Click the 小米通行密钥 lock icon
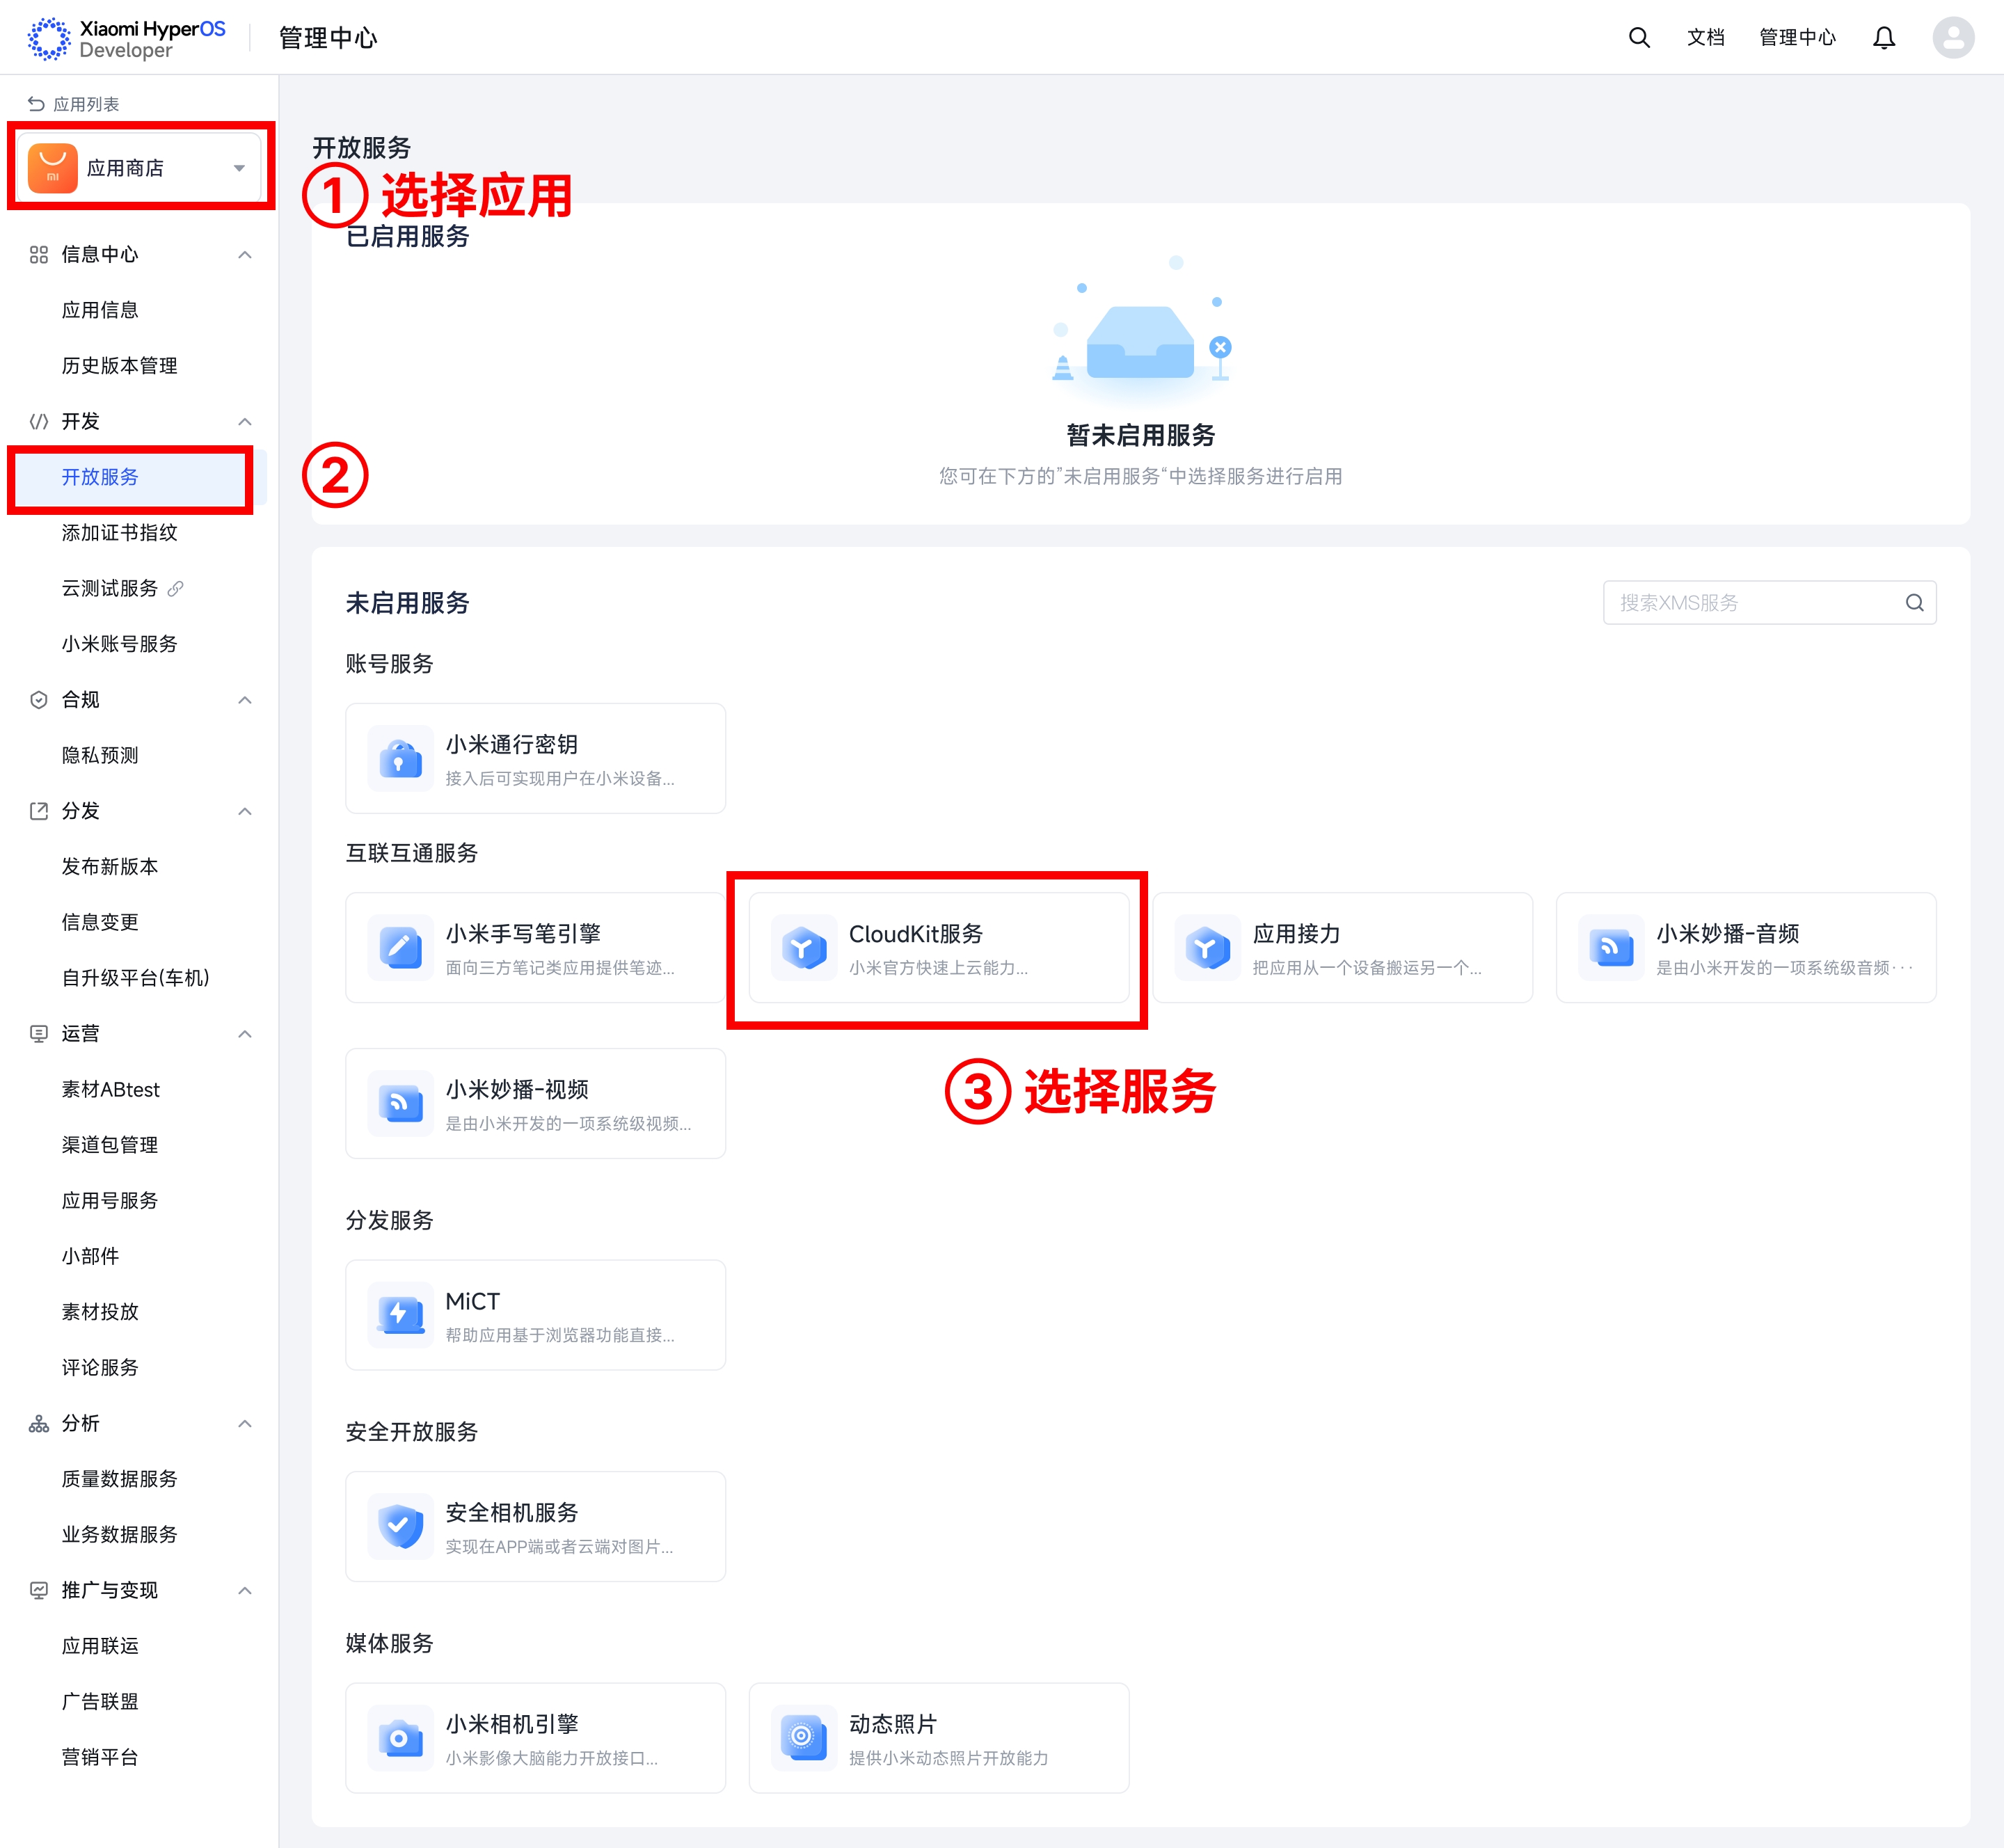Screen dimensions: 2004x1848 pyautogui.click(x=401, y=759)
